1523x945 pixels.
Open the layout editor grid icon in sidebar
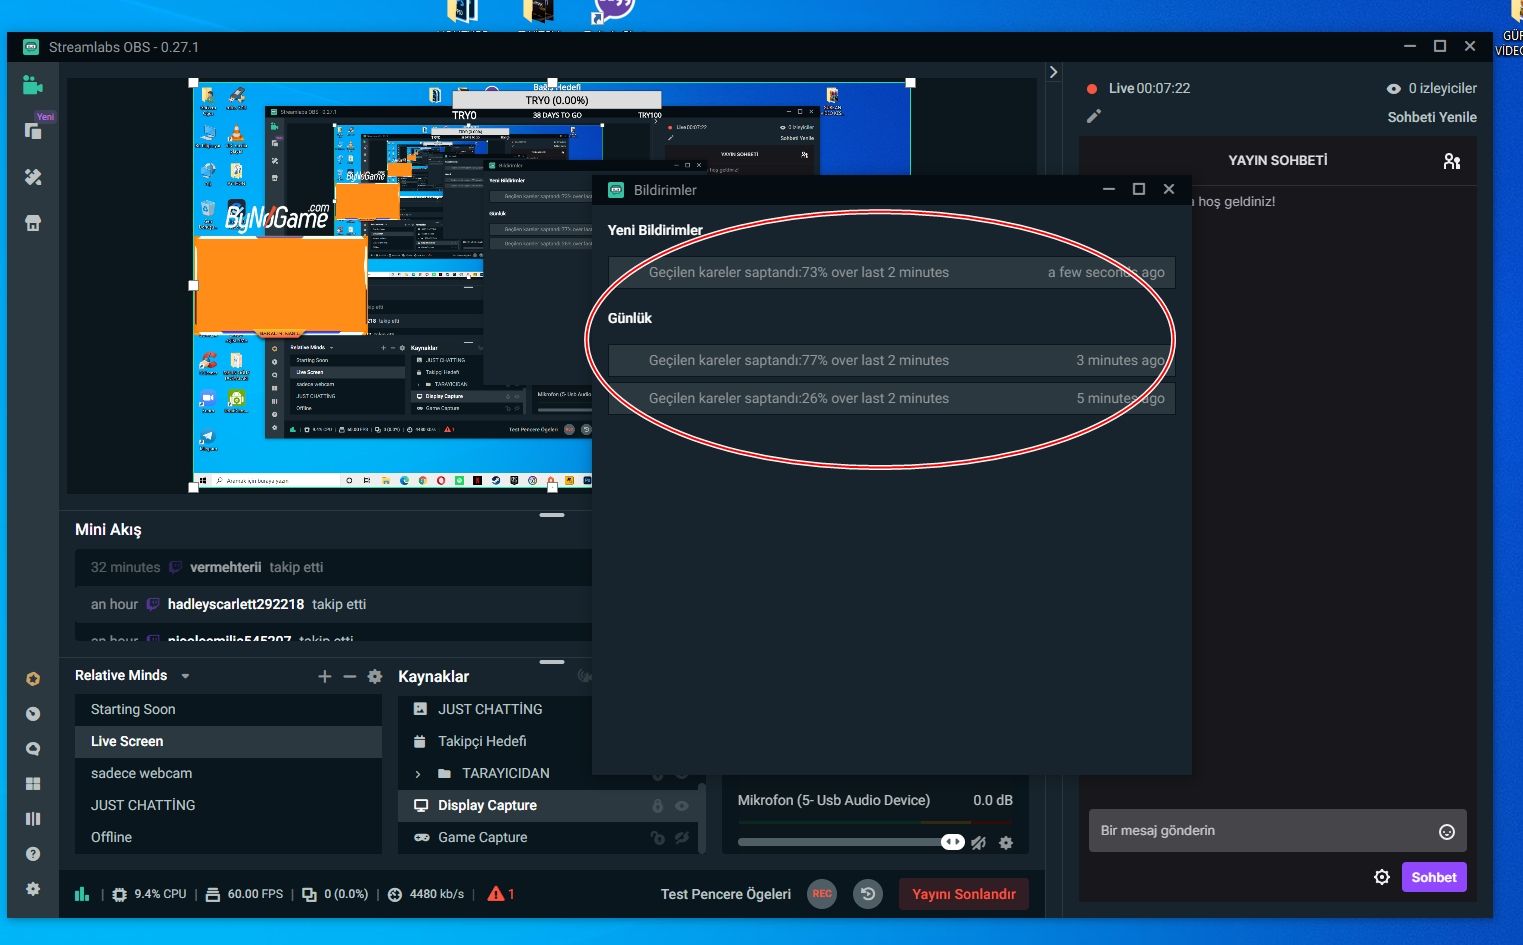33,784
